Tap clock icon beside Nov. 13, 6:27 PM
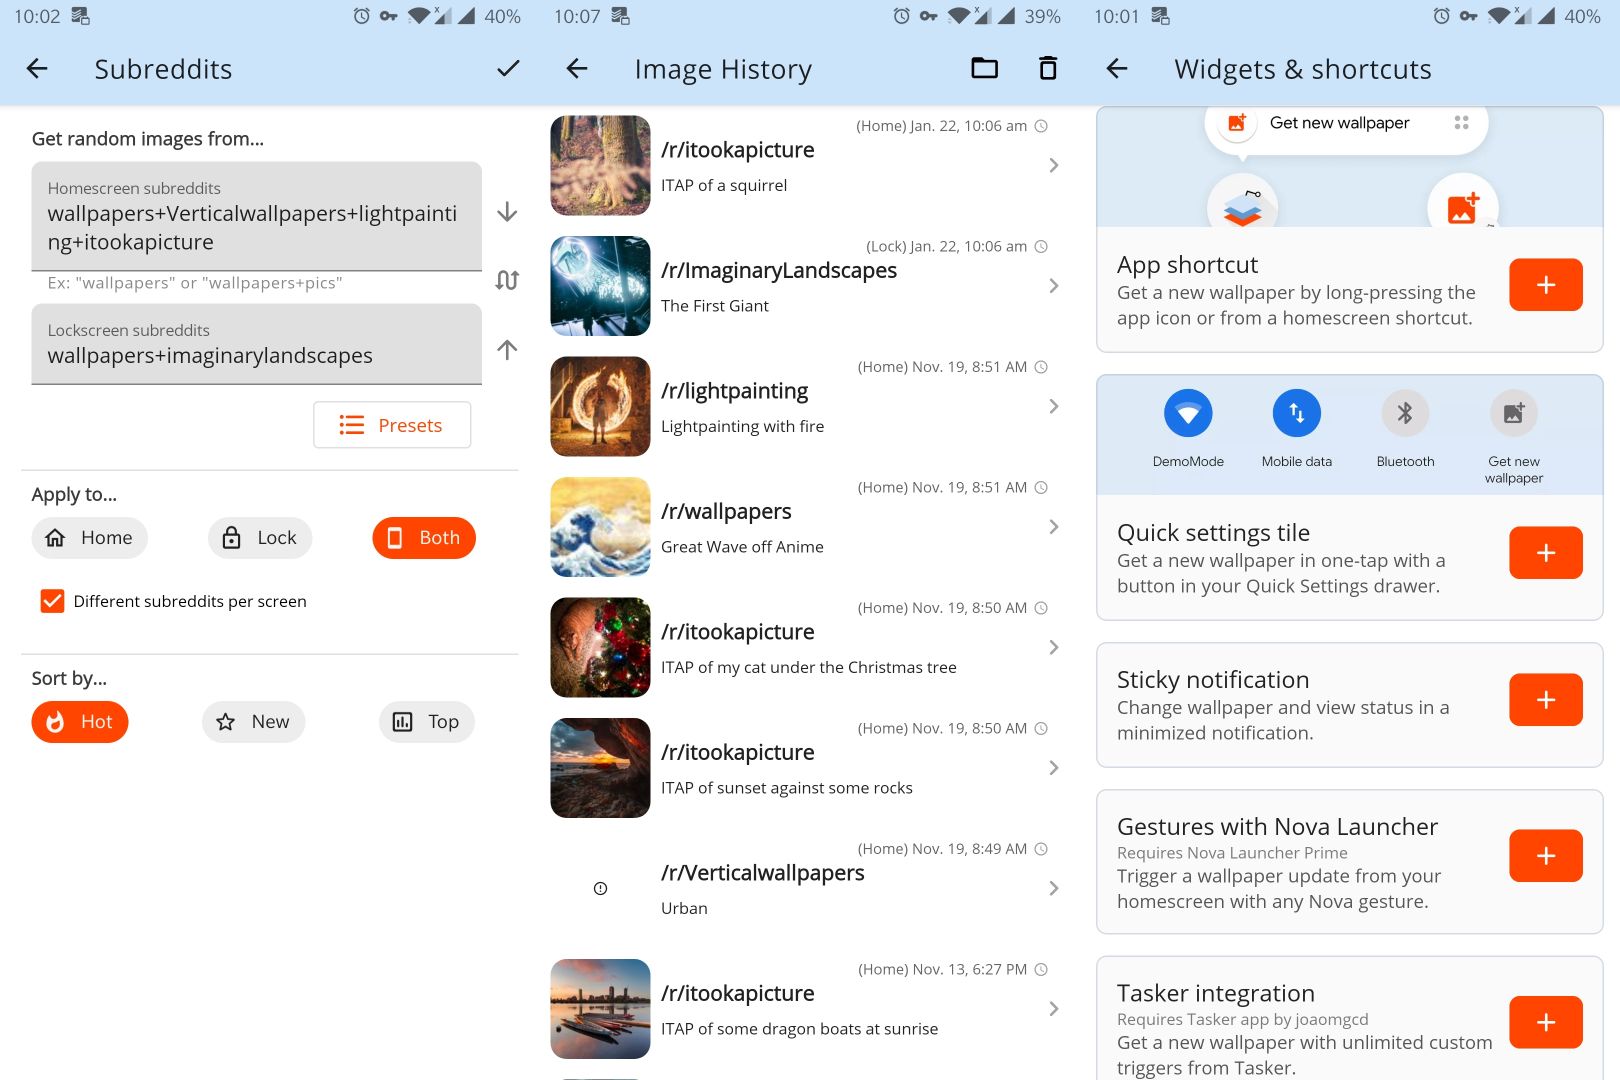 tap(1041, 969)
